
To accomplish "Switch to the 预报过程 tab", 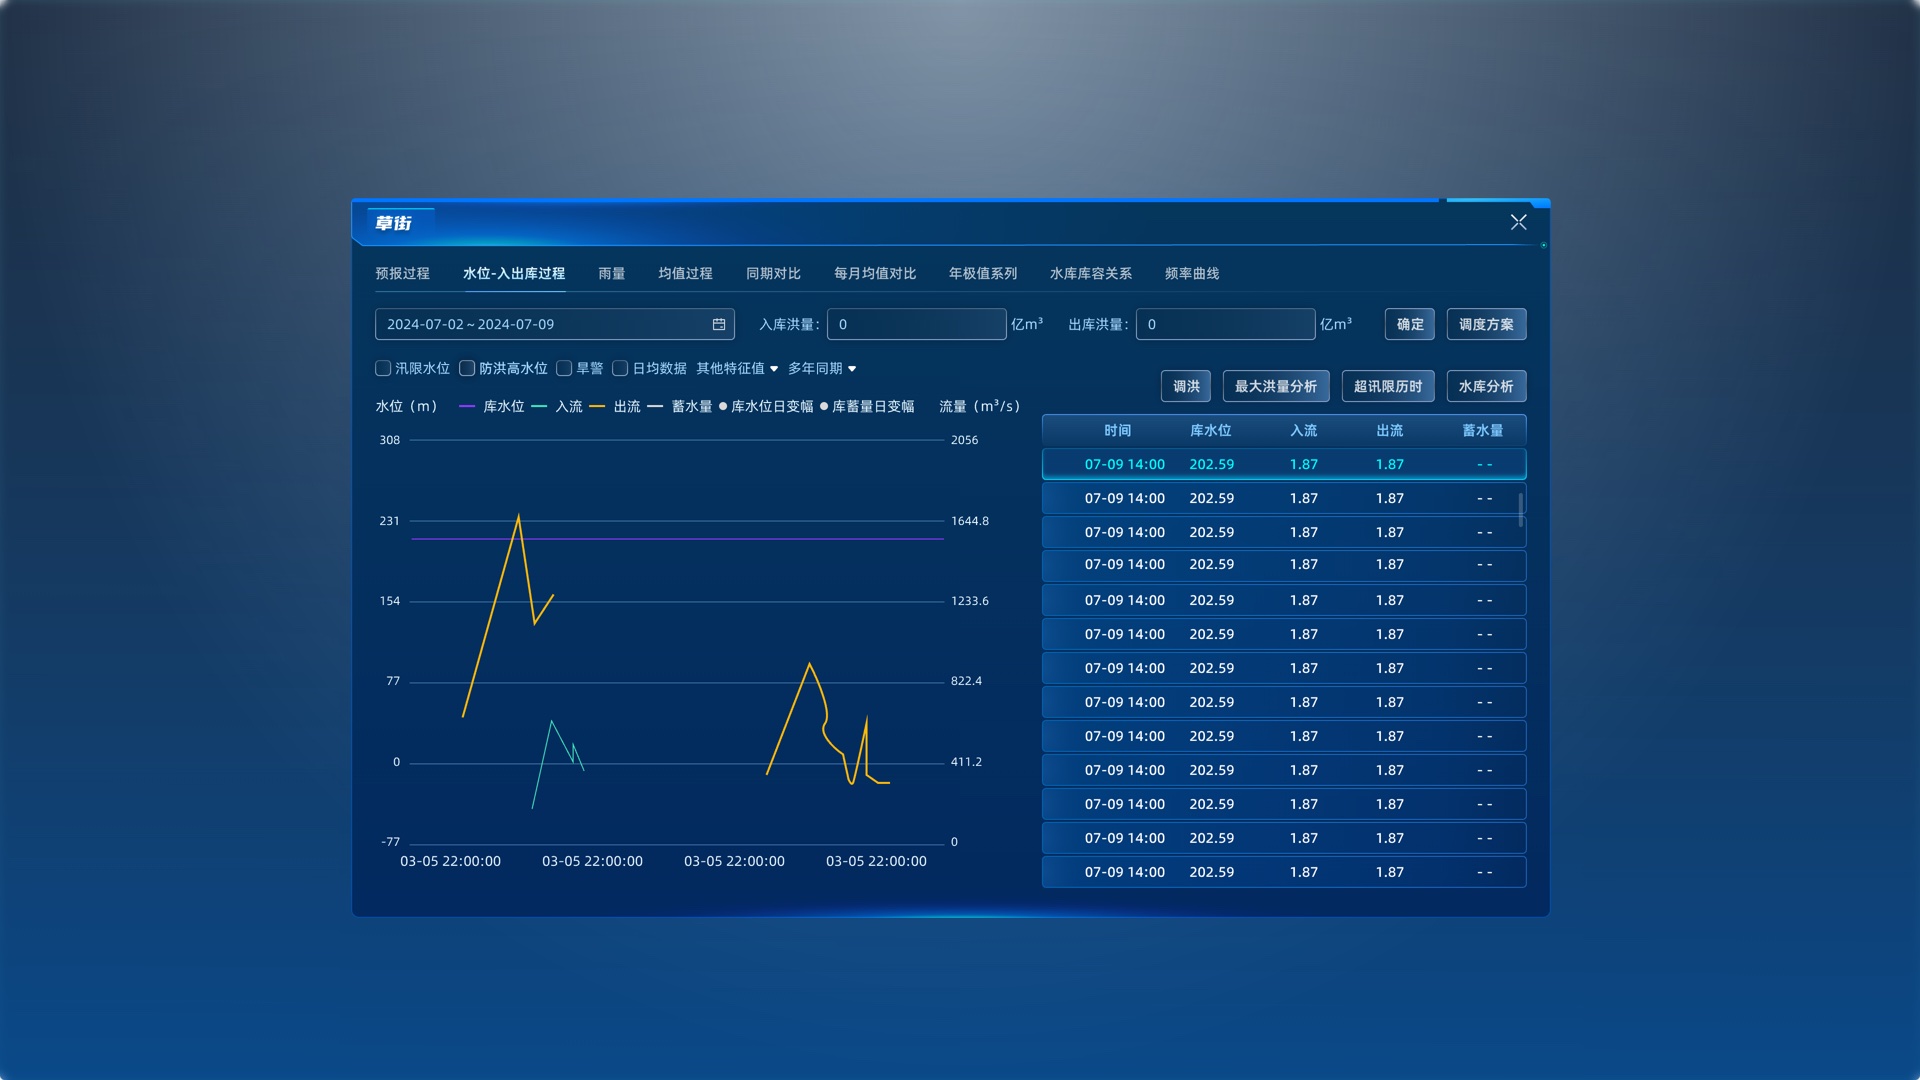I will pyautogui.click(x=402, y=273).
